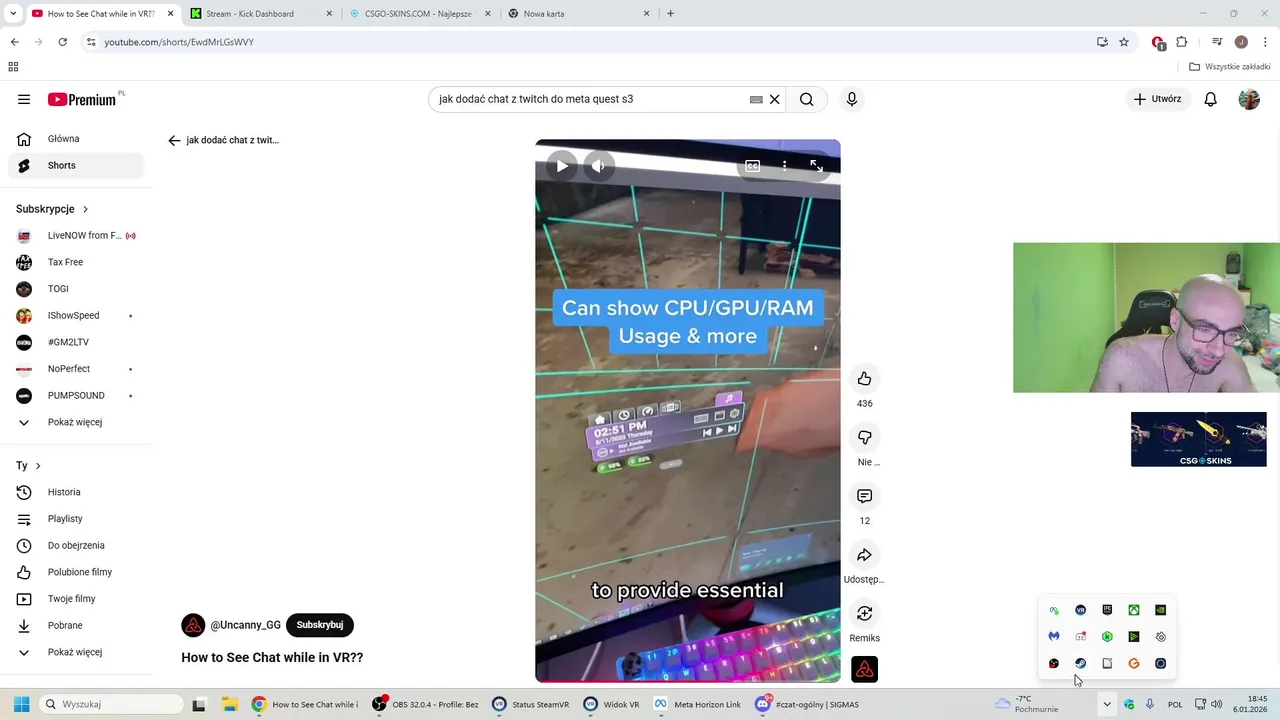Image resolution: width=1280 pixels, height=720 pixels.
Task: Play the paused short video
Action: pyautogui.click(x=562, y=166)
